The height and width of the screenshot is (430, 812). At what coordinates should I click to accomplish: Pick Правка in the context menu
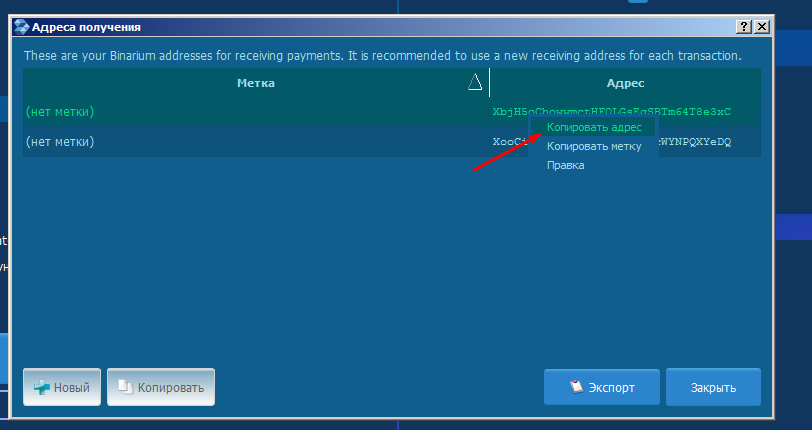(x=566, y=165)
